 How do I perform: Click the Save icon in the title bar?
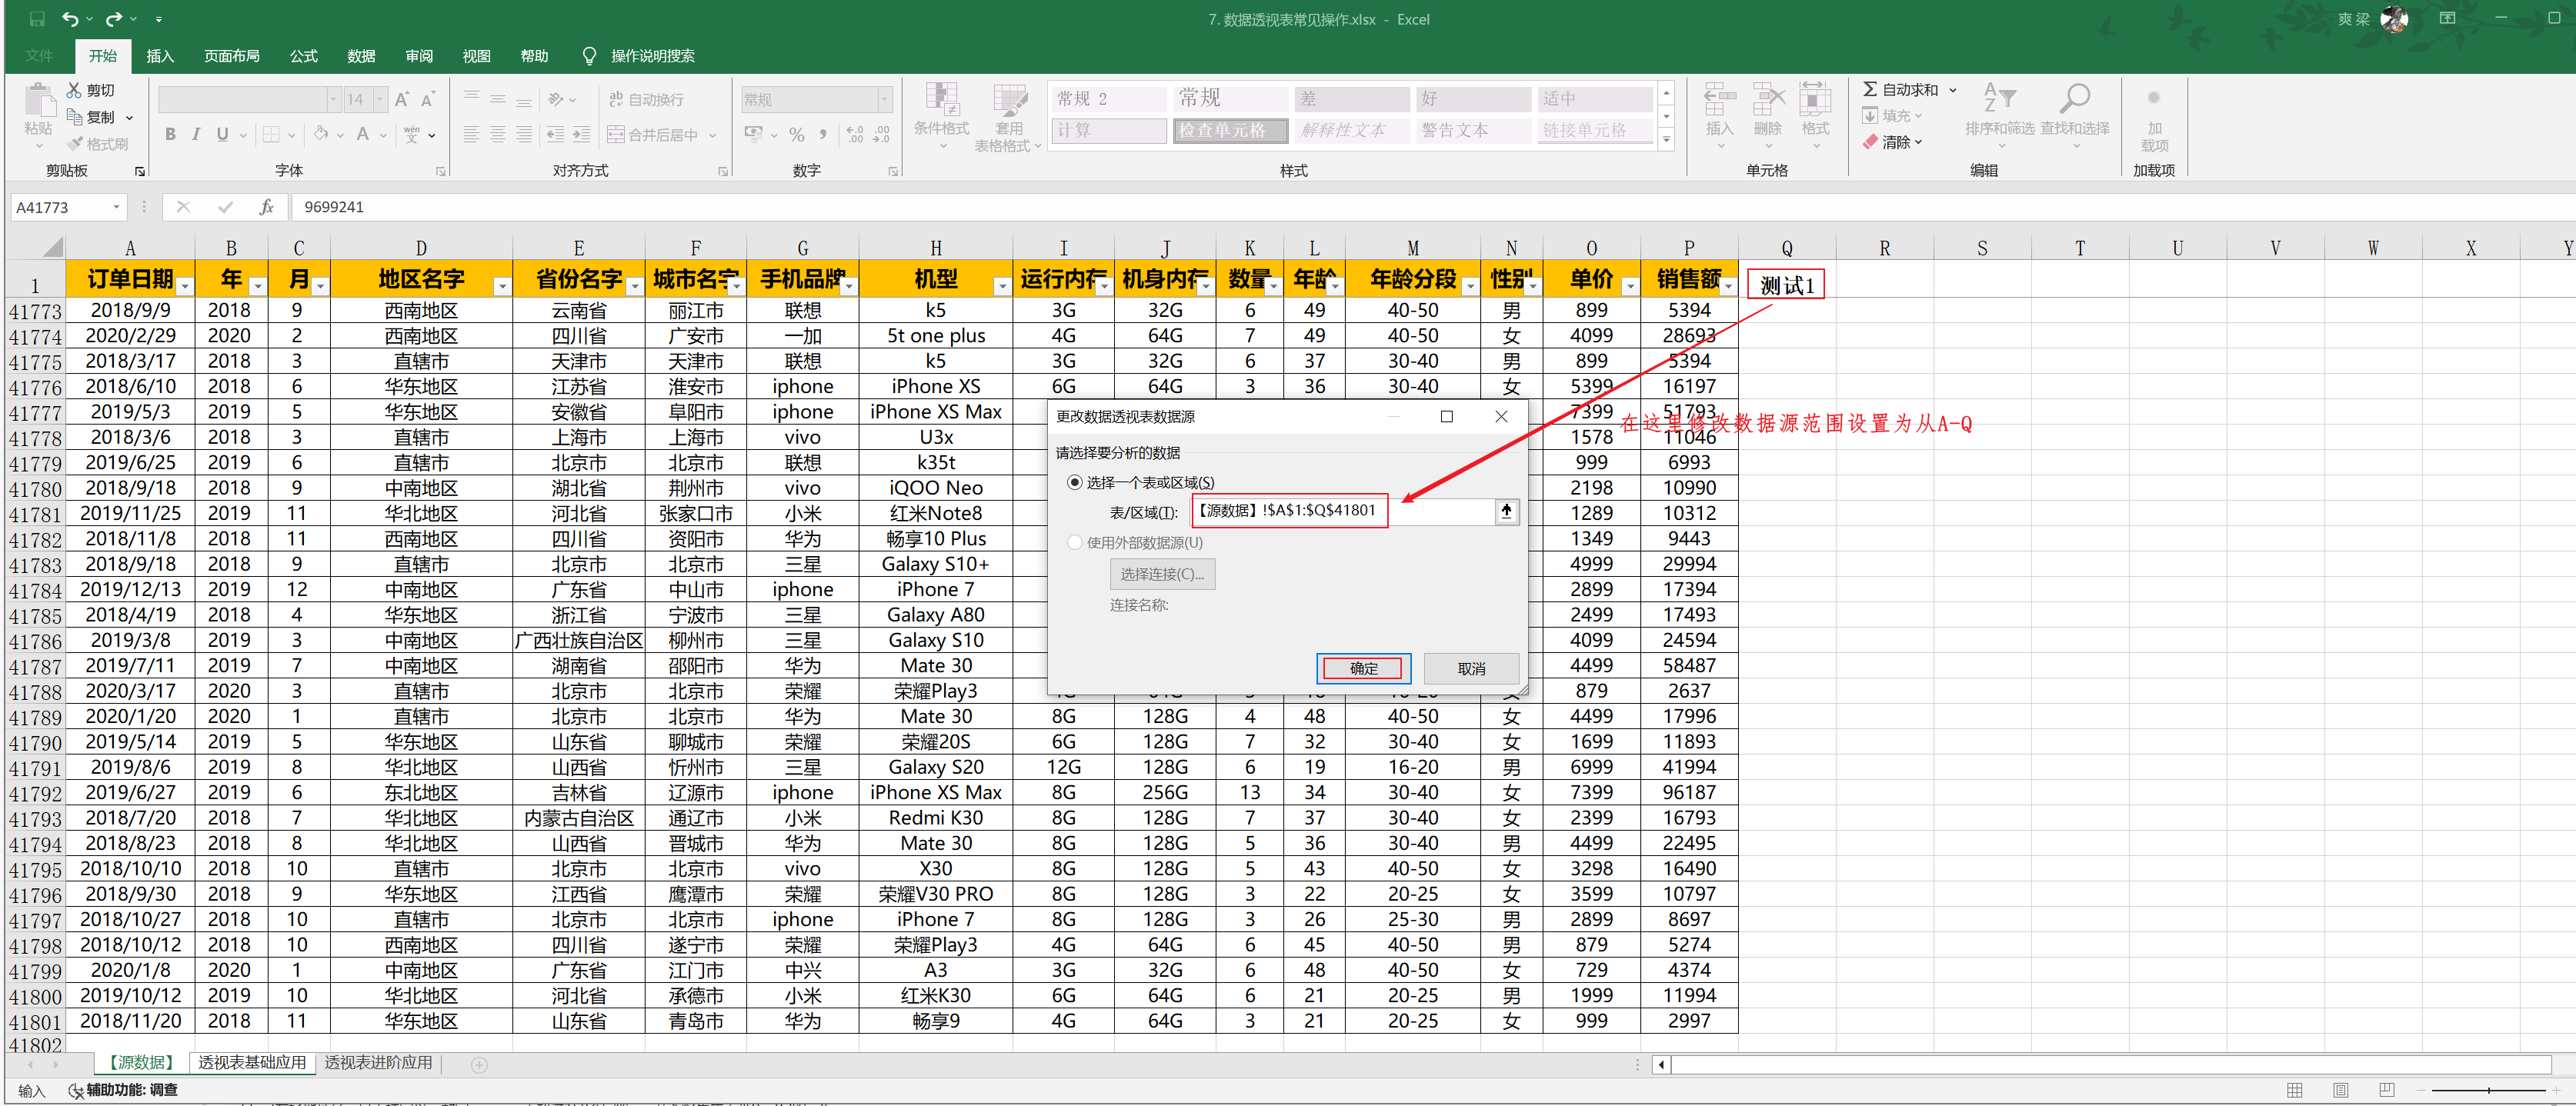pyautogui.click(x=36, y=19)
